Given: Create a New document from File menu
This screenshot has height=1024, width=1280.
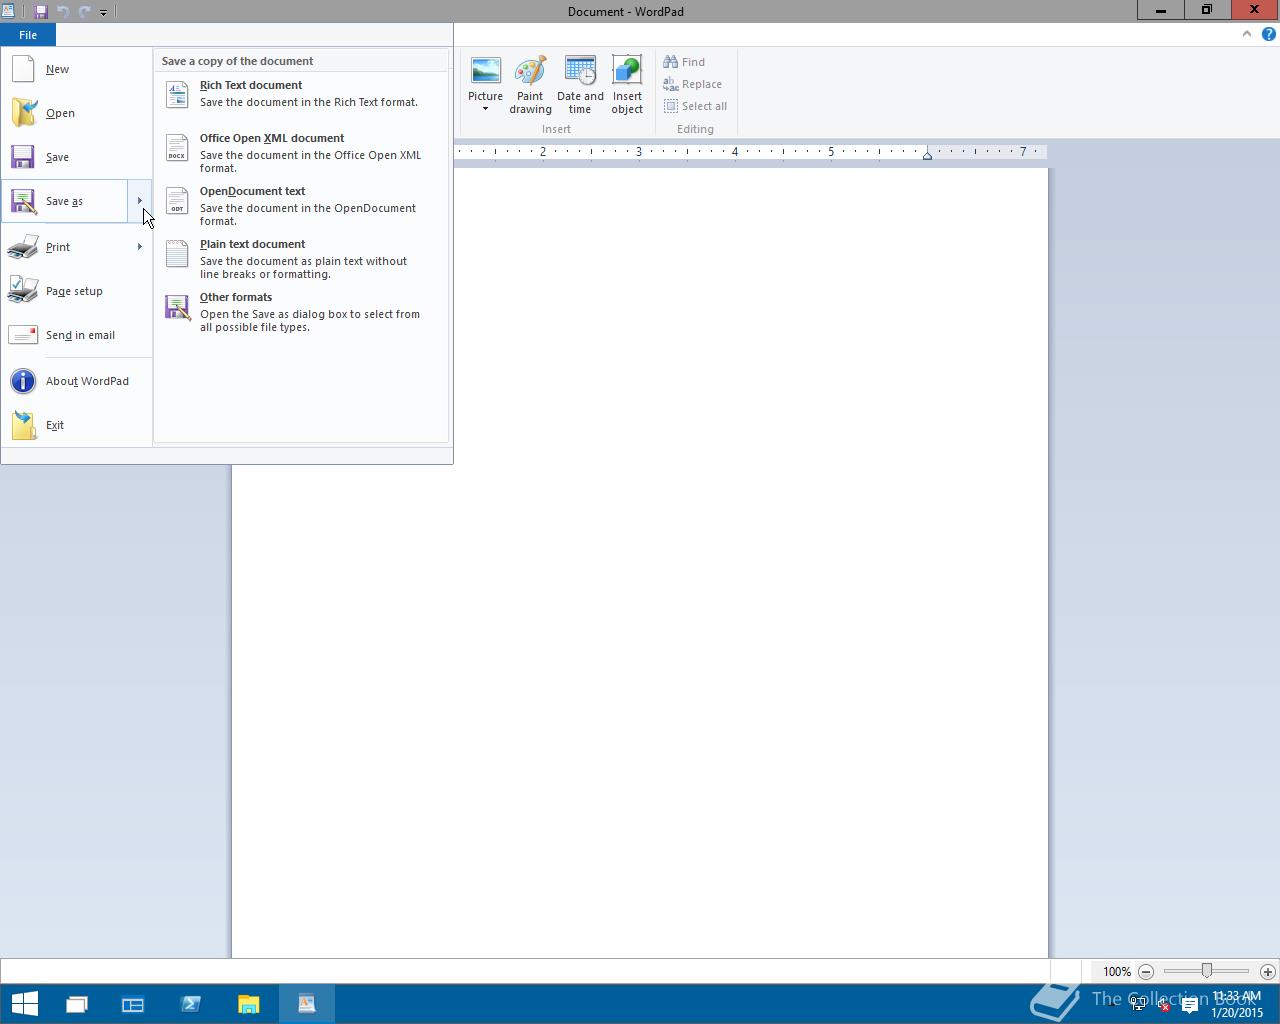Looking at the screenshot, I should [x=76, y=69].
